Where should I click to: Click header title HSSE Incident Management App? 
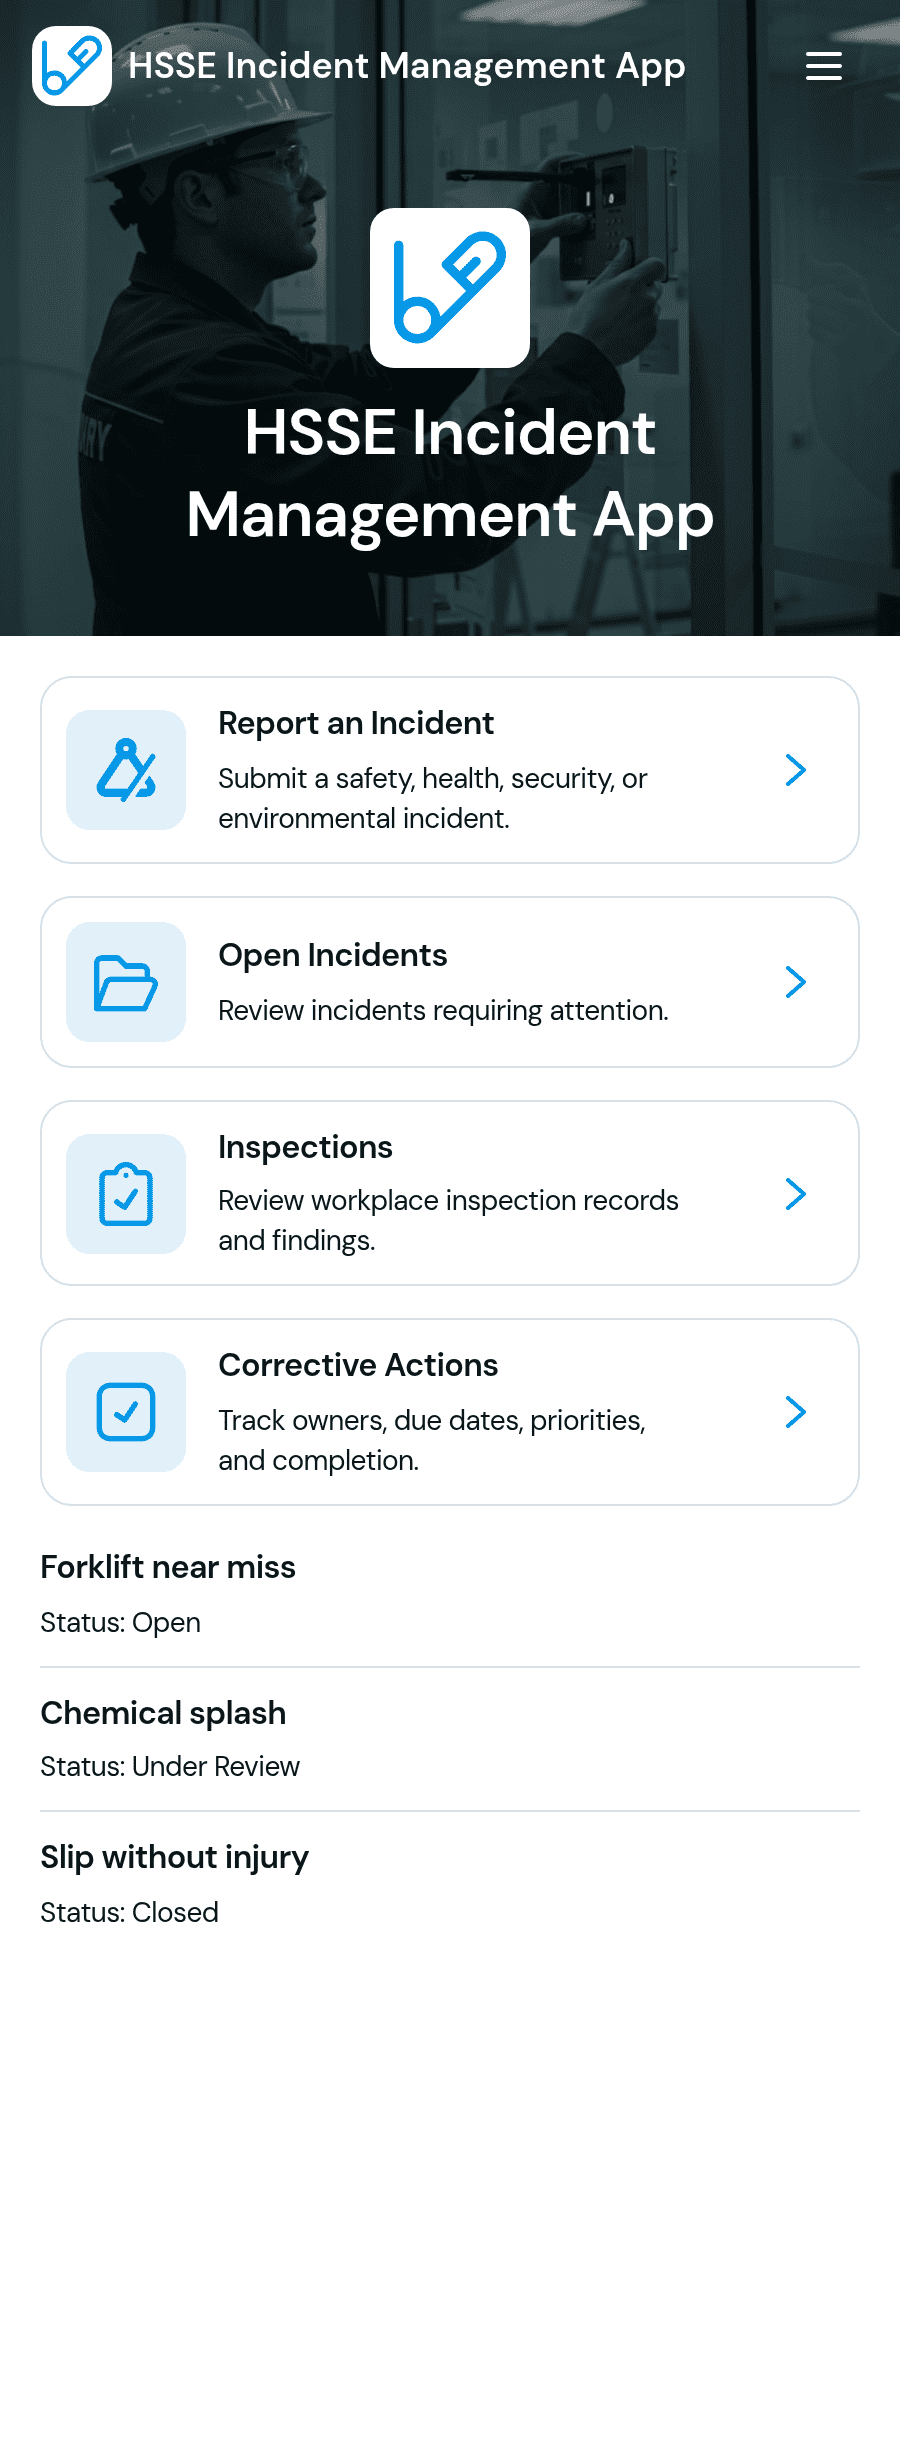coord(407,66)
